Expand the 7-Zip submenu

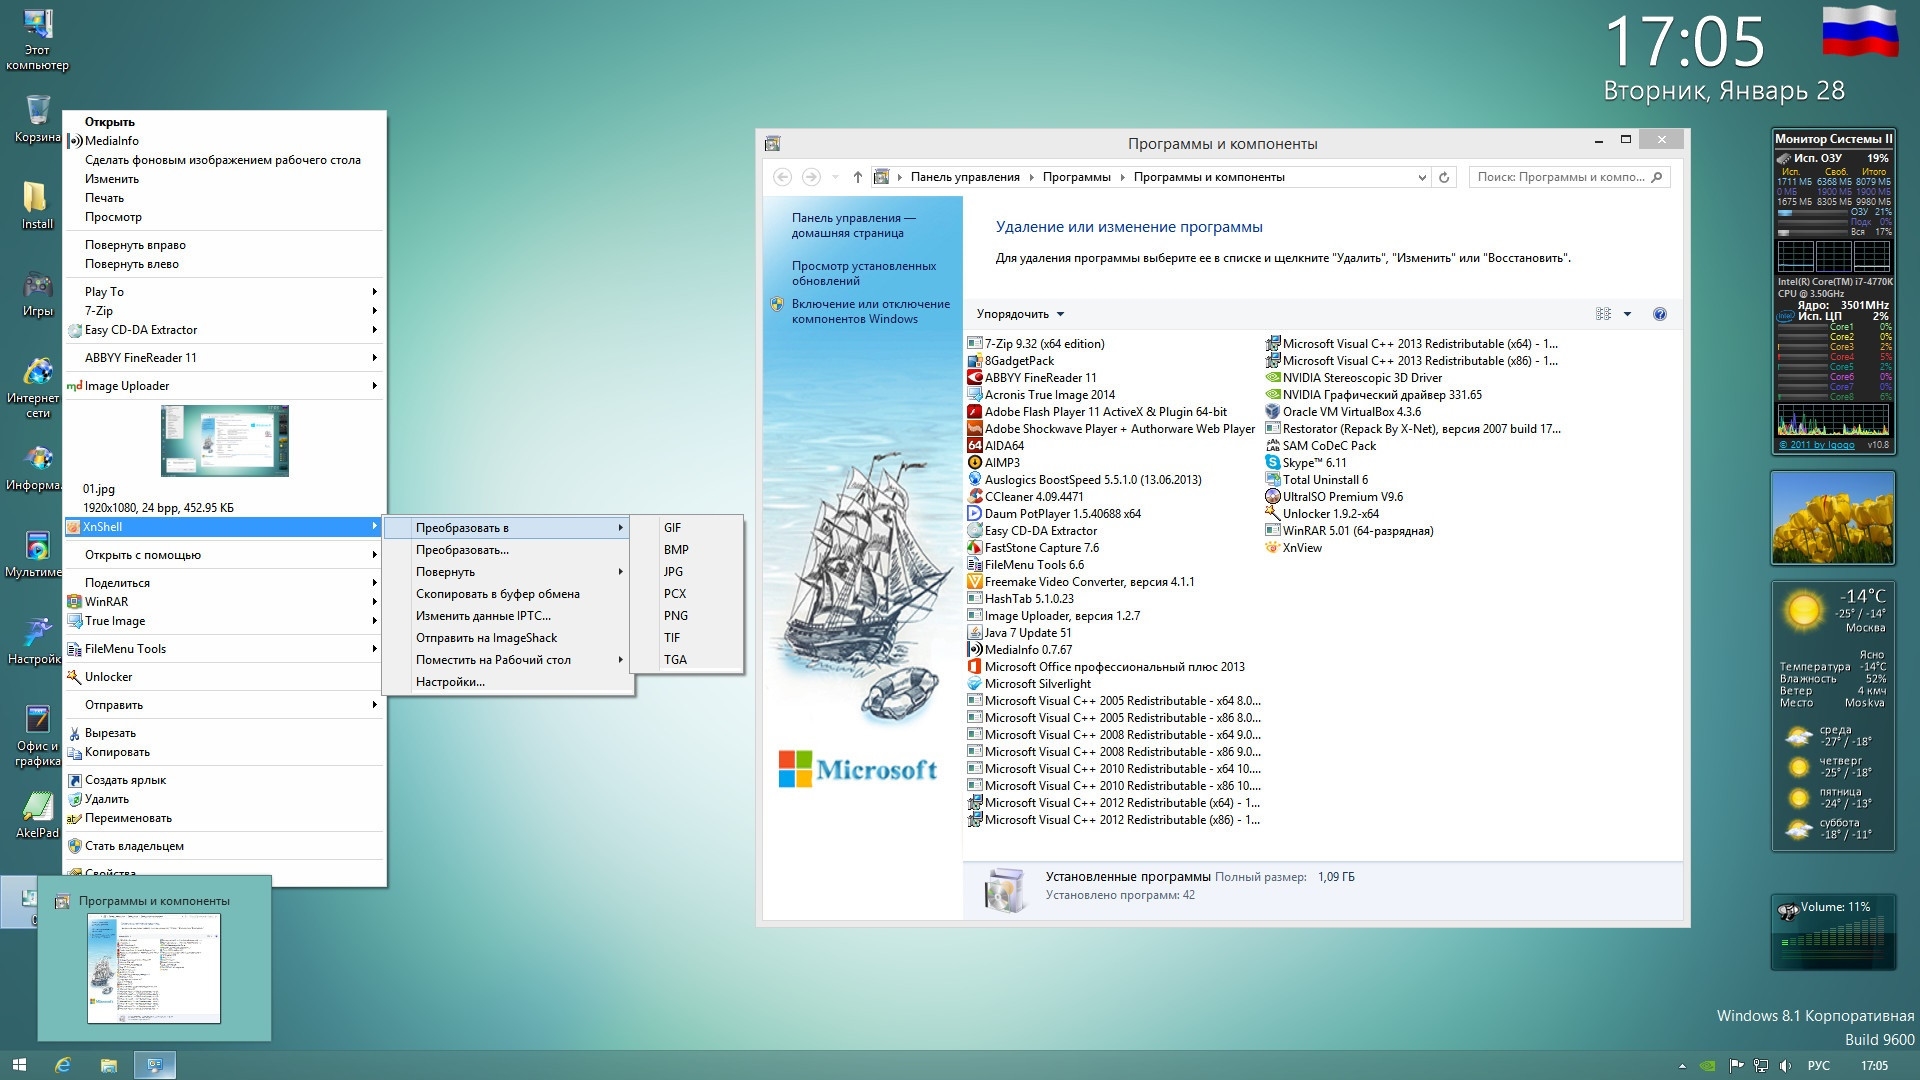[x=225, y=311]
